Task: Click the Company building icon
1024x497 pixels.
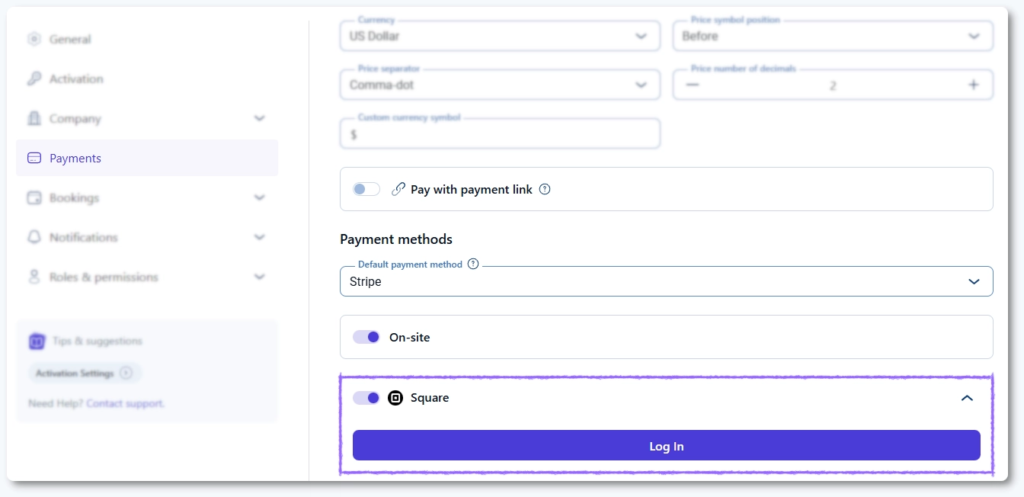Action: point(34,118)
